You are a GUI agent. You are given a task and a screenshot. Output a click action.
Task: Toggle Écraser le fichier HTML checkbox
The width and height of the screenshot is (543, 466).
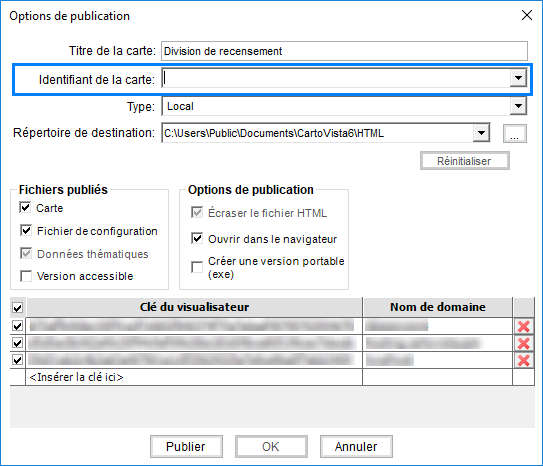pos(197,213)
